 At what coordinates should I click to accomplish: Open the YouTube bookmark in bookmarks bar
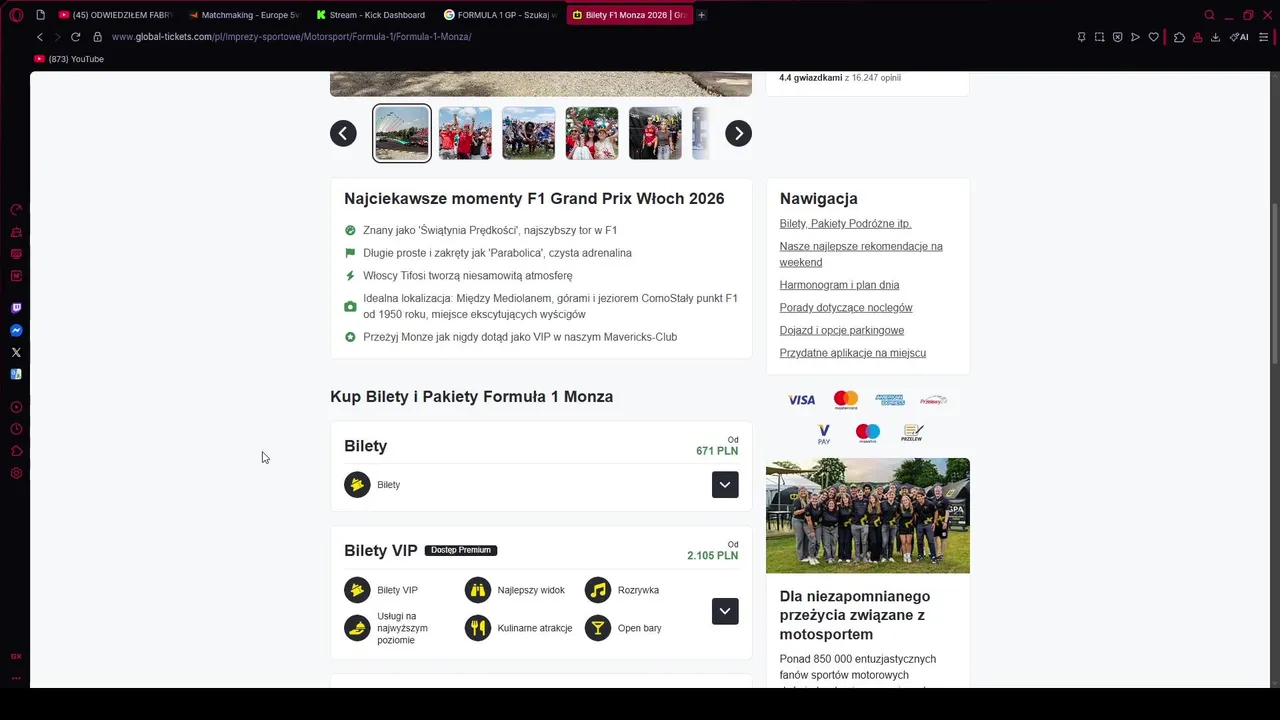[x=69, y=59]
